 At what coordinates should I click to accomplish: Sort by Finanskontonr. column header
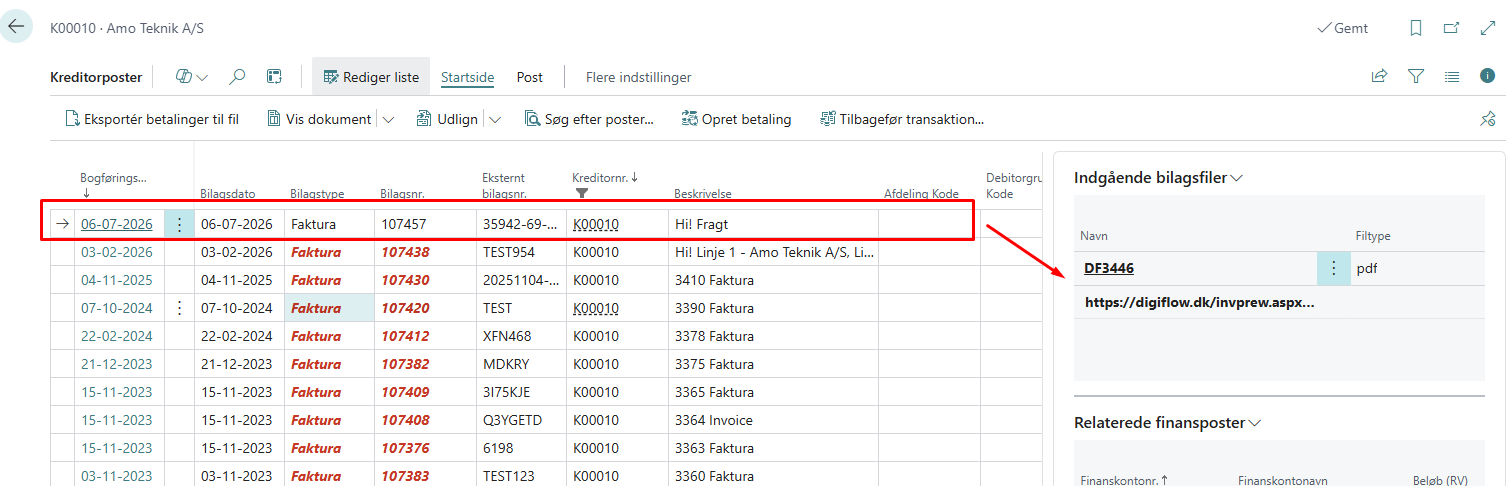pos(1125,480)
